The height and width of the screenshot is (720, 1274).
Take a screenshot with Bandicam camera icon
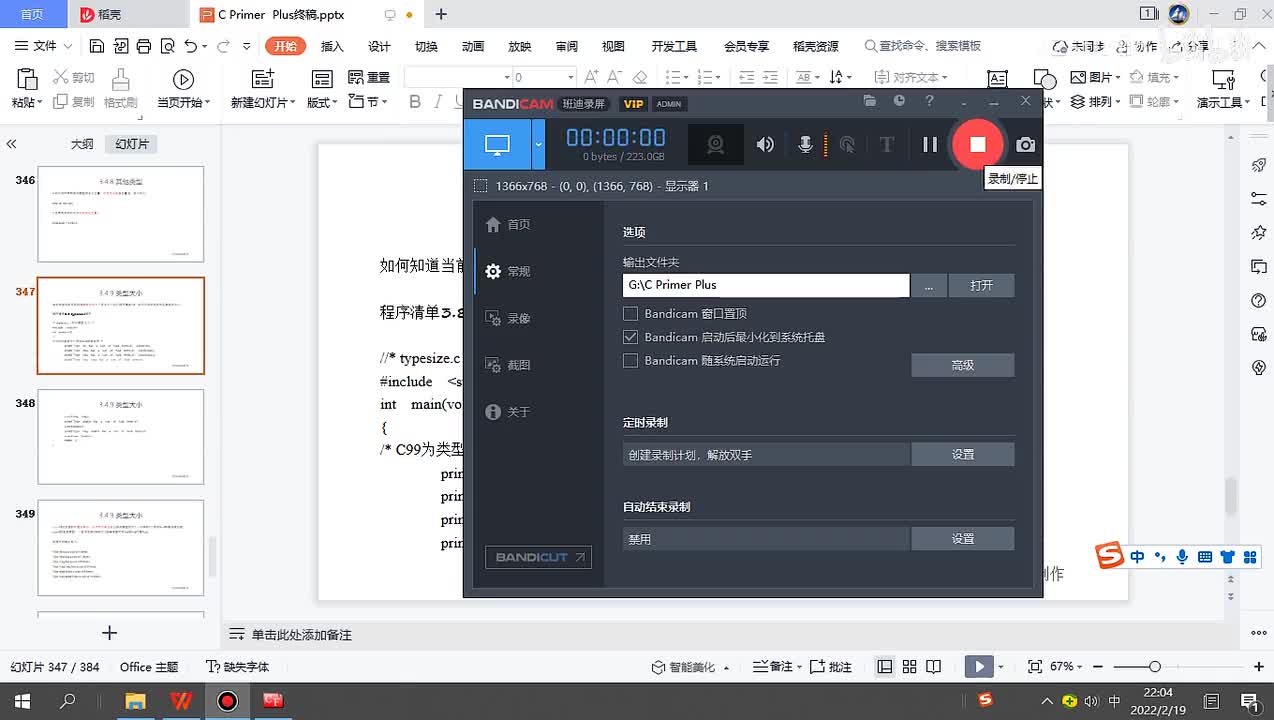[x=1025, y=145]
